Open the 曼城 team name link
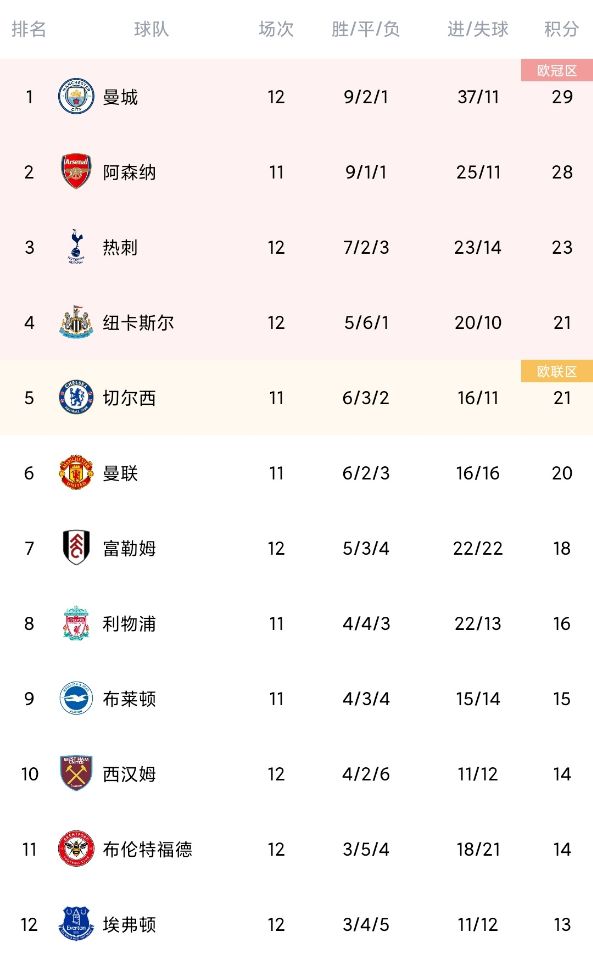593x960 pixels. [x=120, y=97]
